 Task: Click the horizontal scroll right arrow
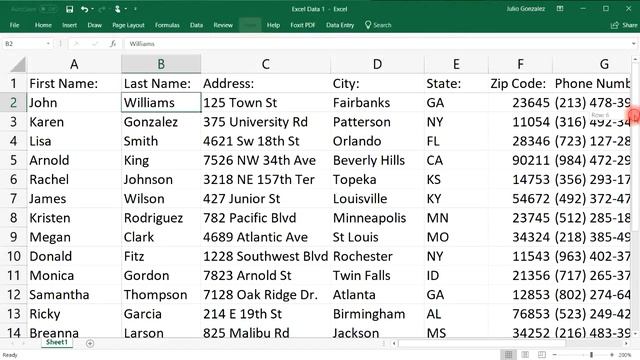tap(626, 344)
